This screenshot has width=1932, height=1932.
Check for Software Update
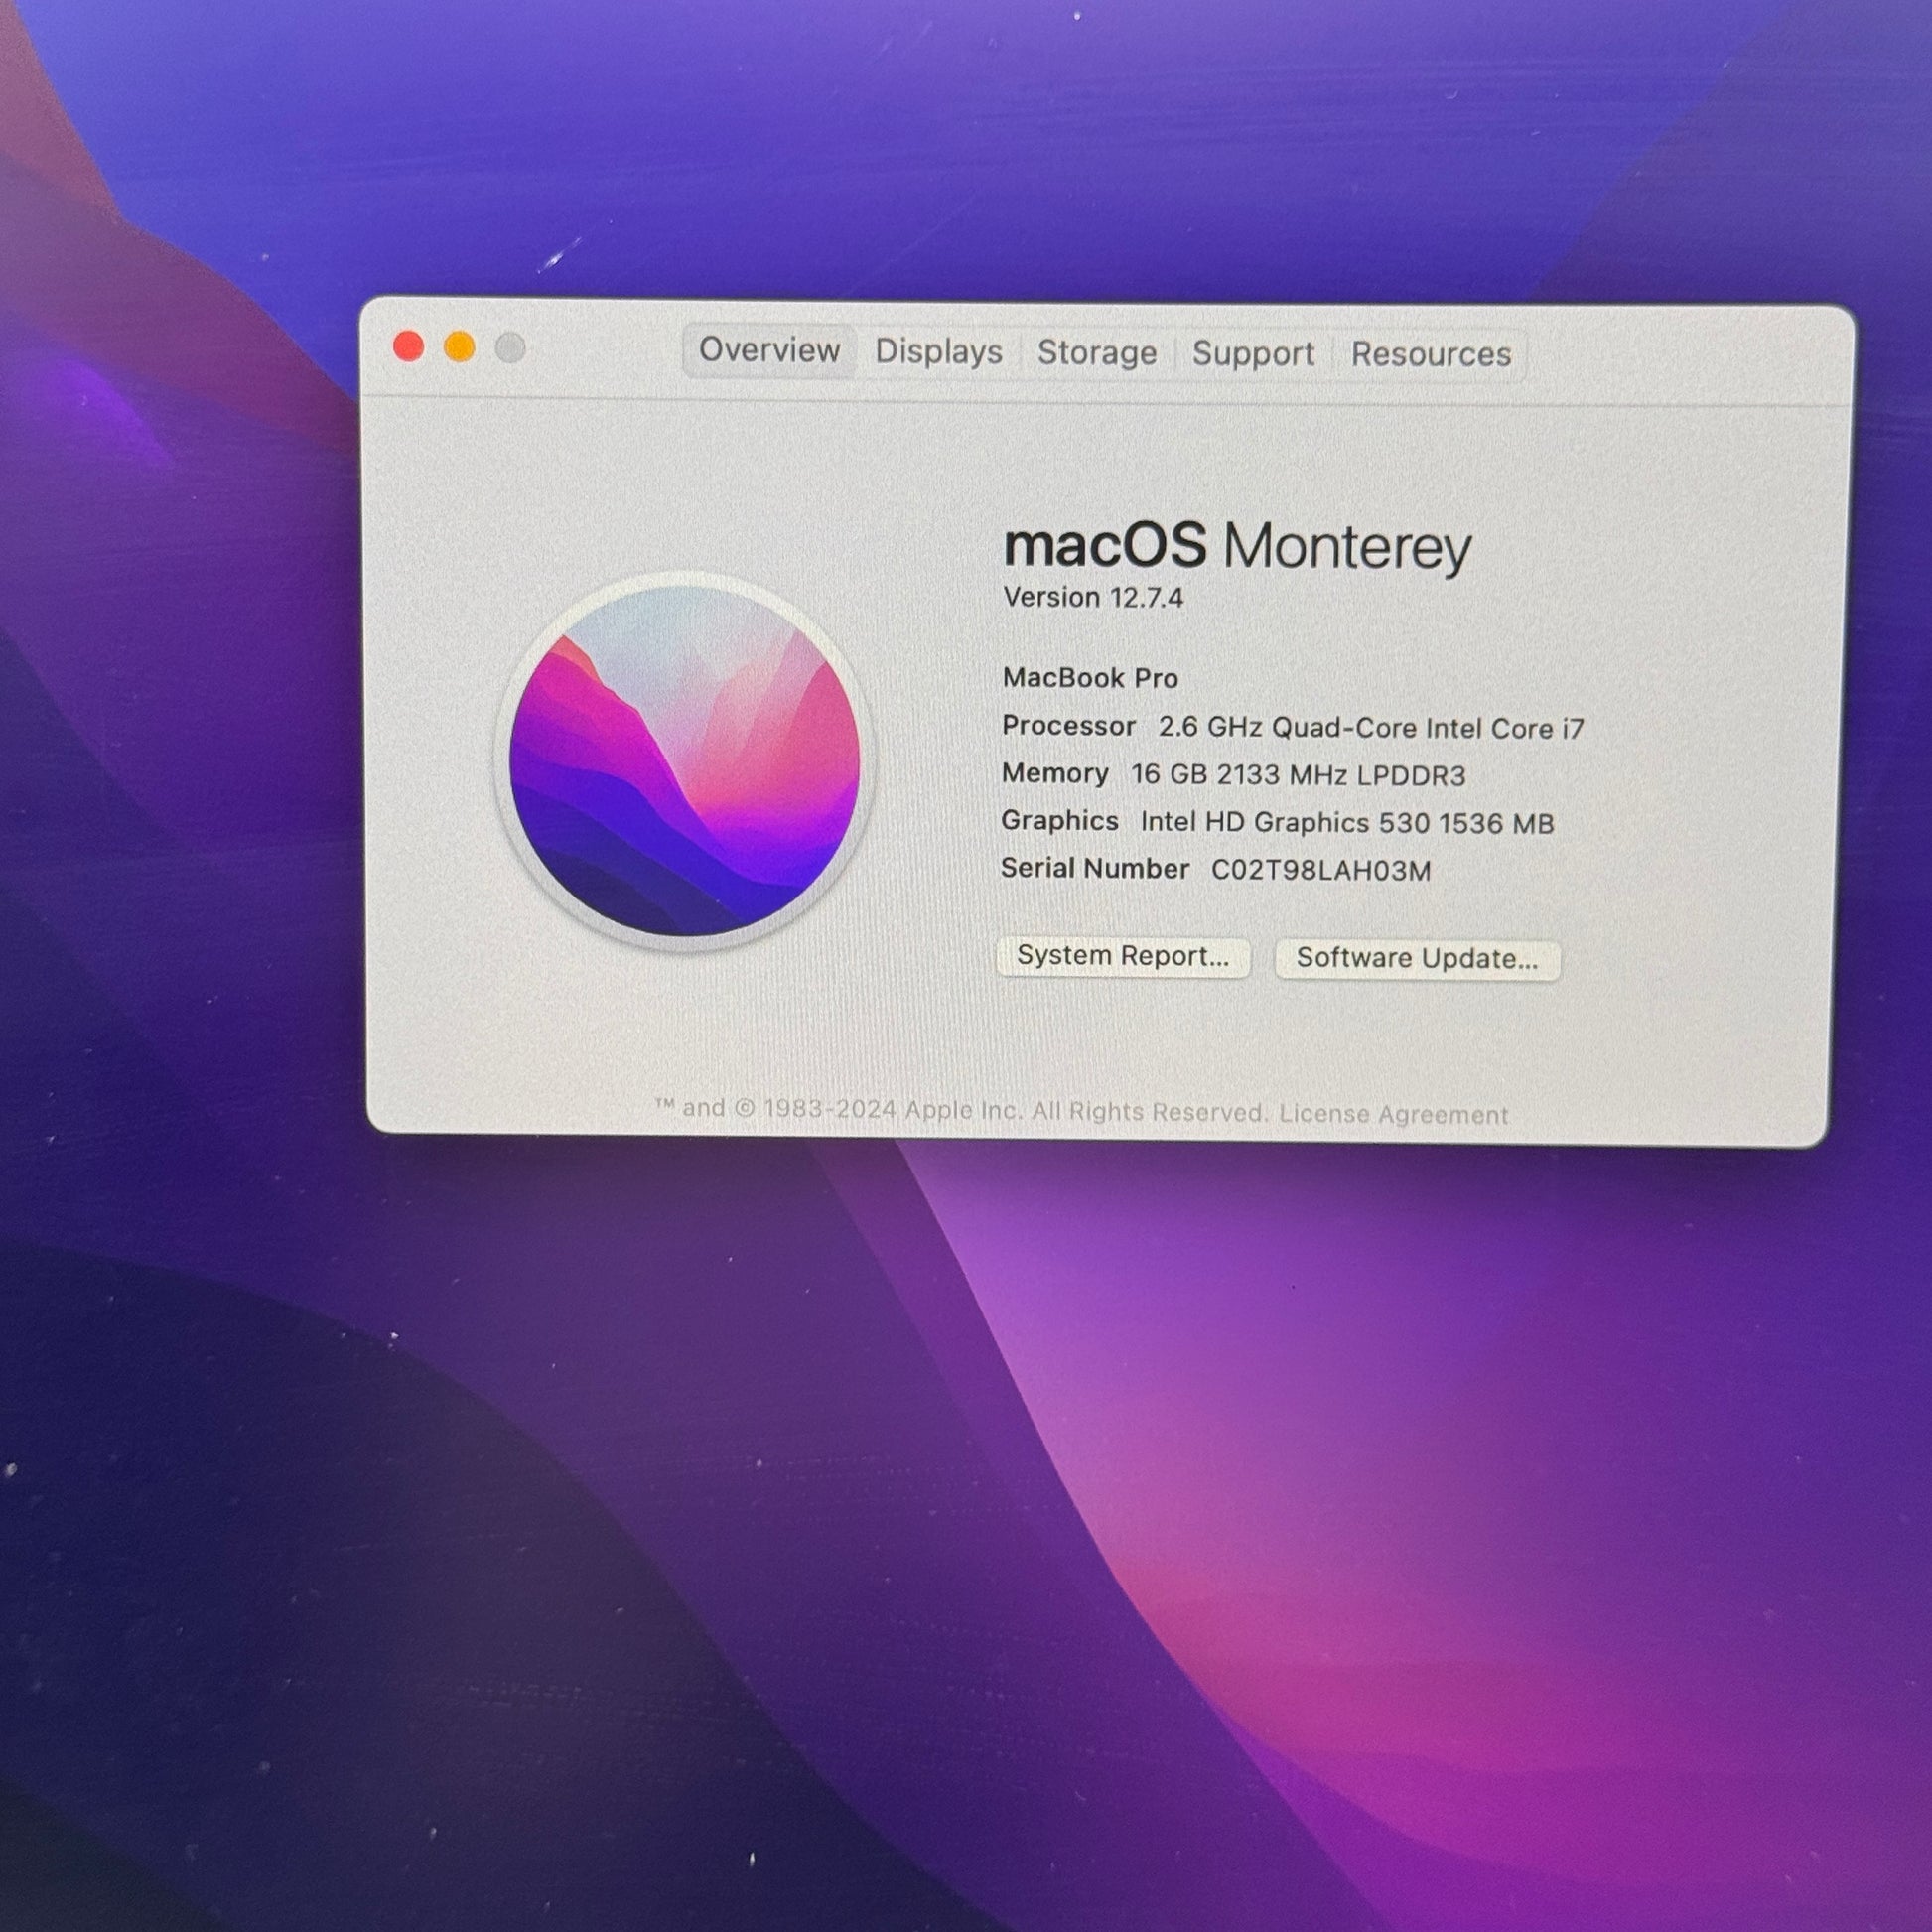(1417, 958)
